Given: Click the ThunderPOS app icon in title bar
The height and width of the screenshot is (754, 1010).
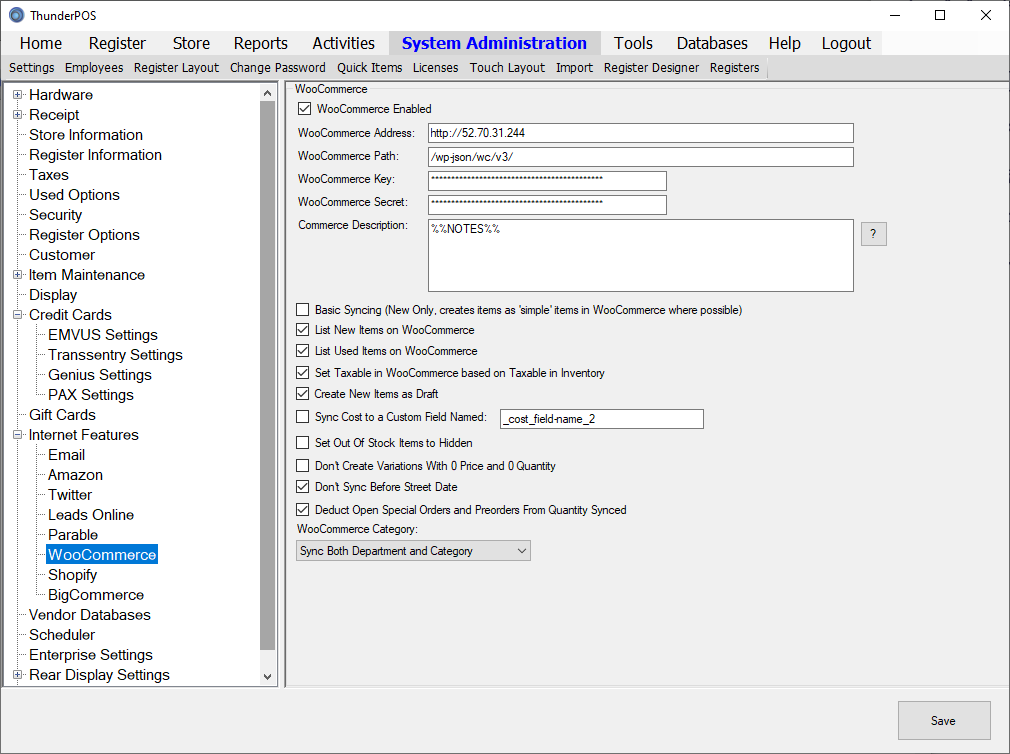Looking at the screenshot, I should (16, 15).
